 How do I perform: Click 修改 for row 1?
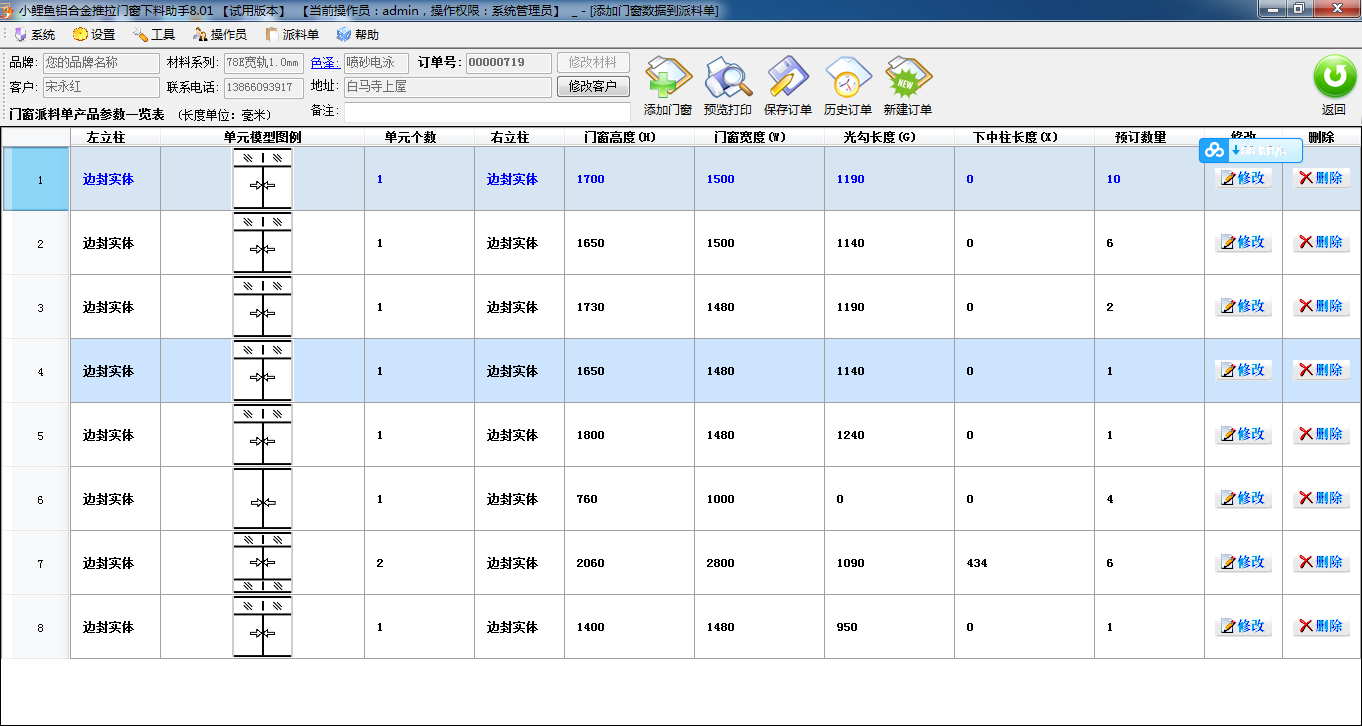click(1243, 178)
